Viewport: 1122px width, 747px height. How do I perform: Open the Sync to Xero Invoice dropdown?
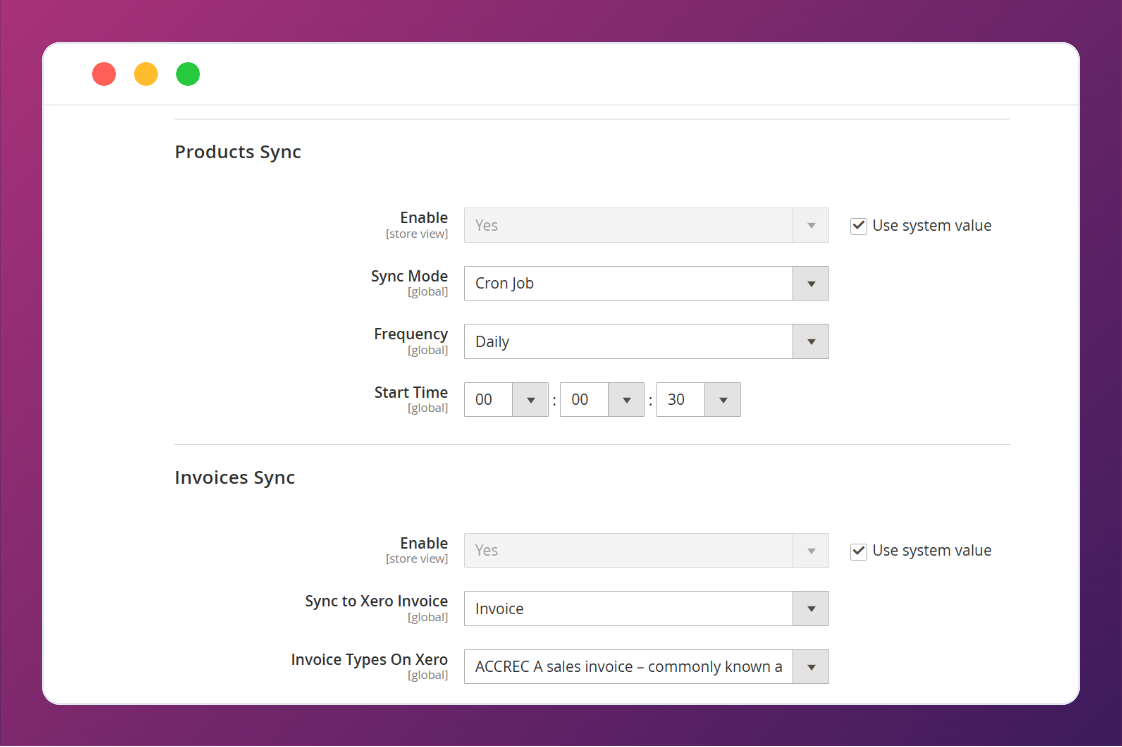click(646, 609)
